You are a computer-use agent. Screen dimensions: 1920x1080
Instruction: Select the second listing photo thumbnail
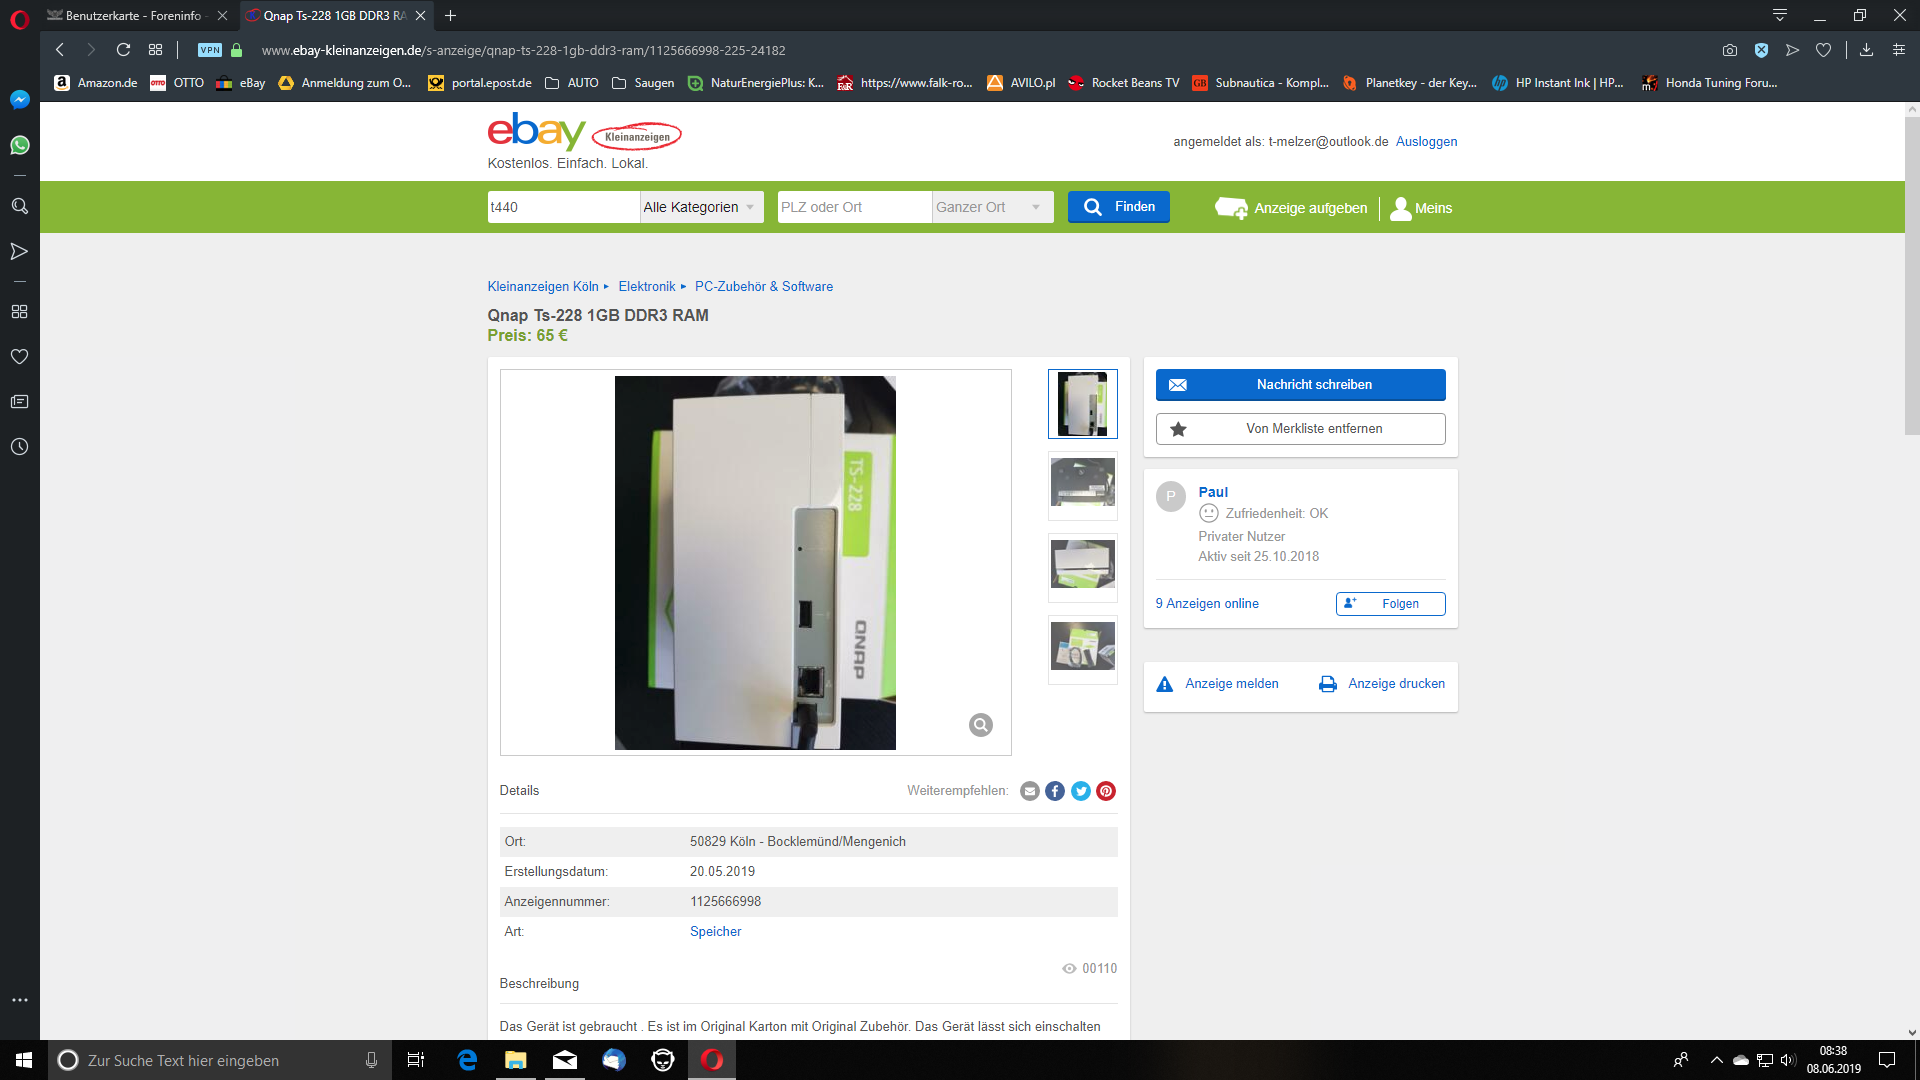1082,485
